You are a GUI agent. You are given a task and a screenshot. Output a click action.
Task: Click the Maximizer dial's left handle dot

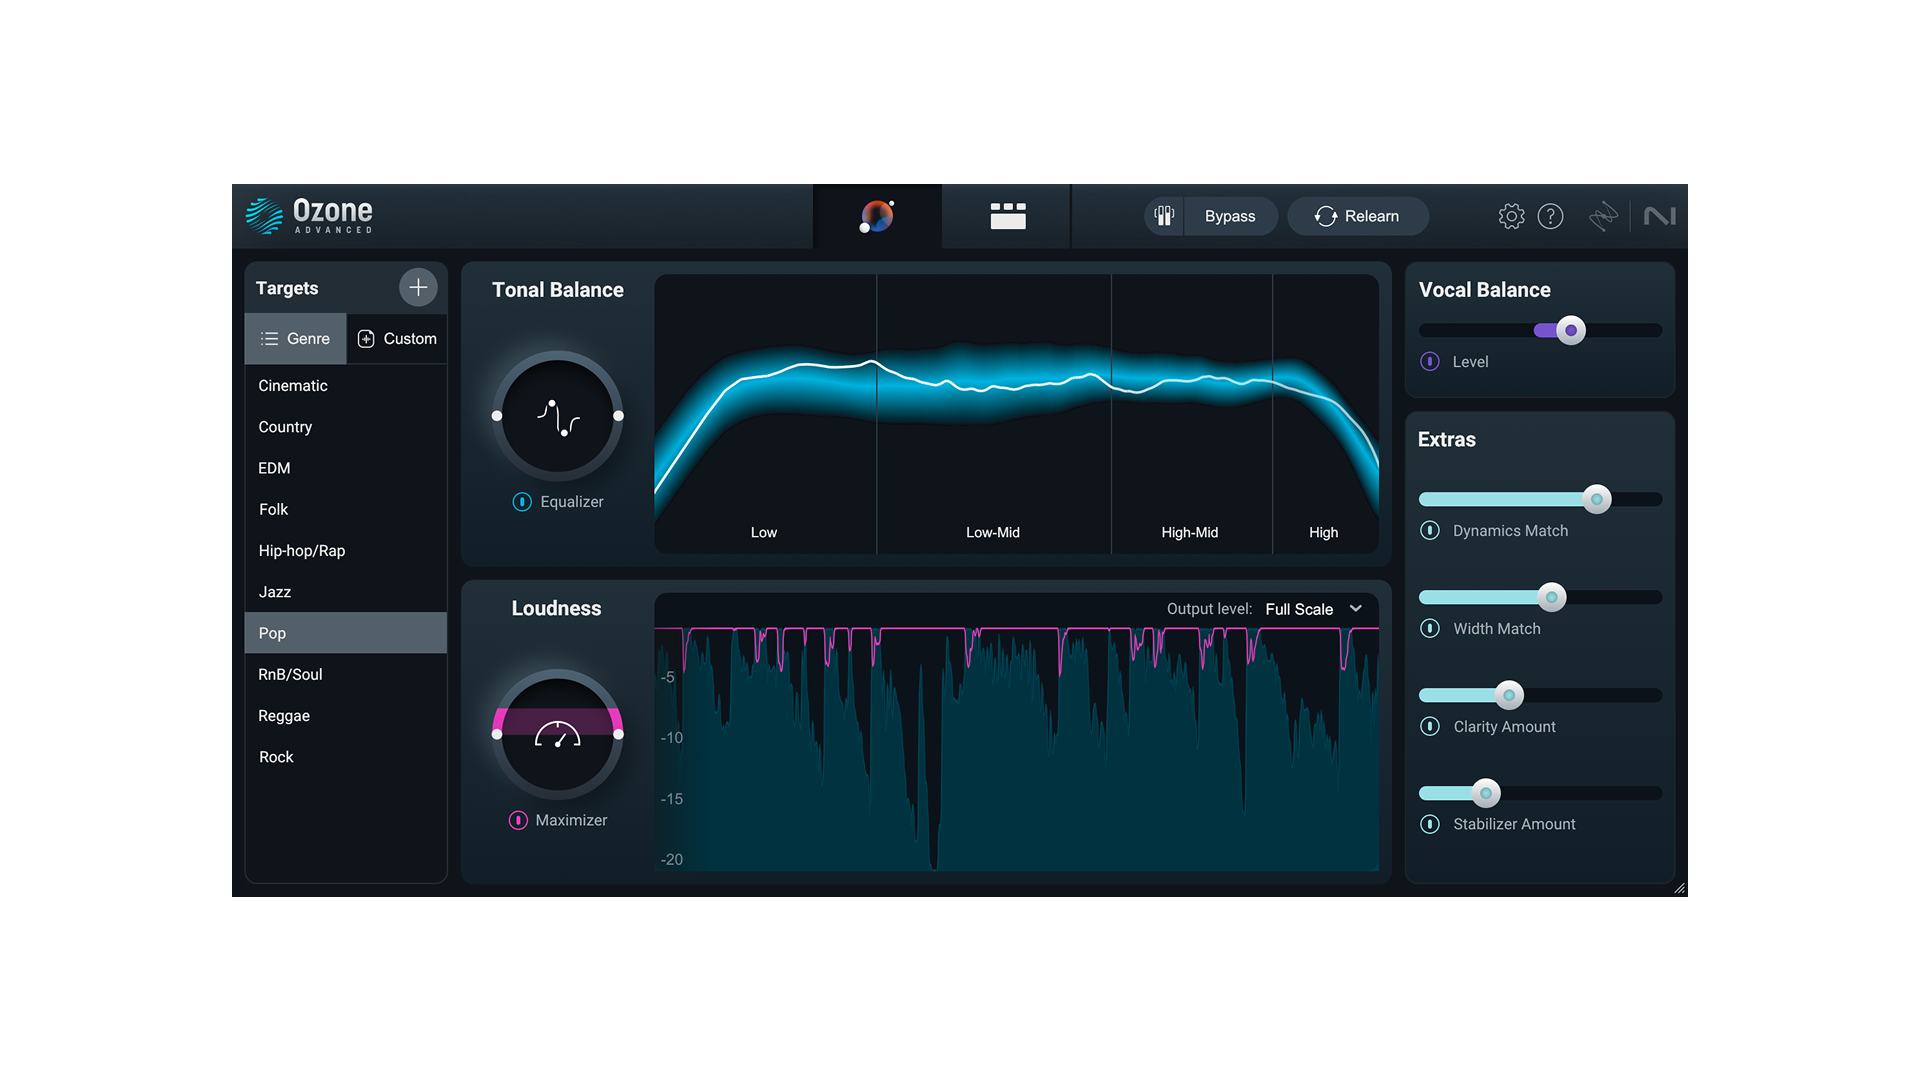(x=497, y=735)
